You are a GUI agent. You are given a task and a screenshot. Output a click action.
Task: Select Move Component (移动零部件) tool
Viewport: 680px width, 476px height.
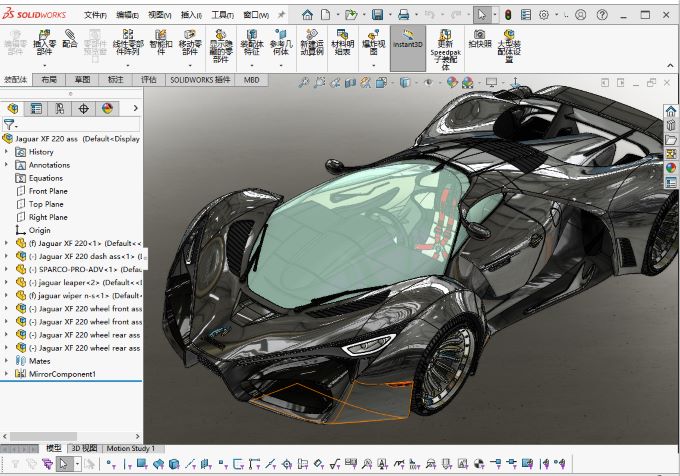click(x=190, y=43)
